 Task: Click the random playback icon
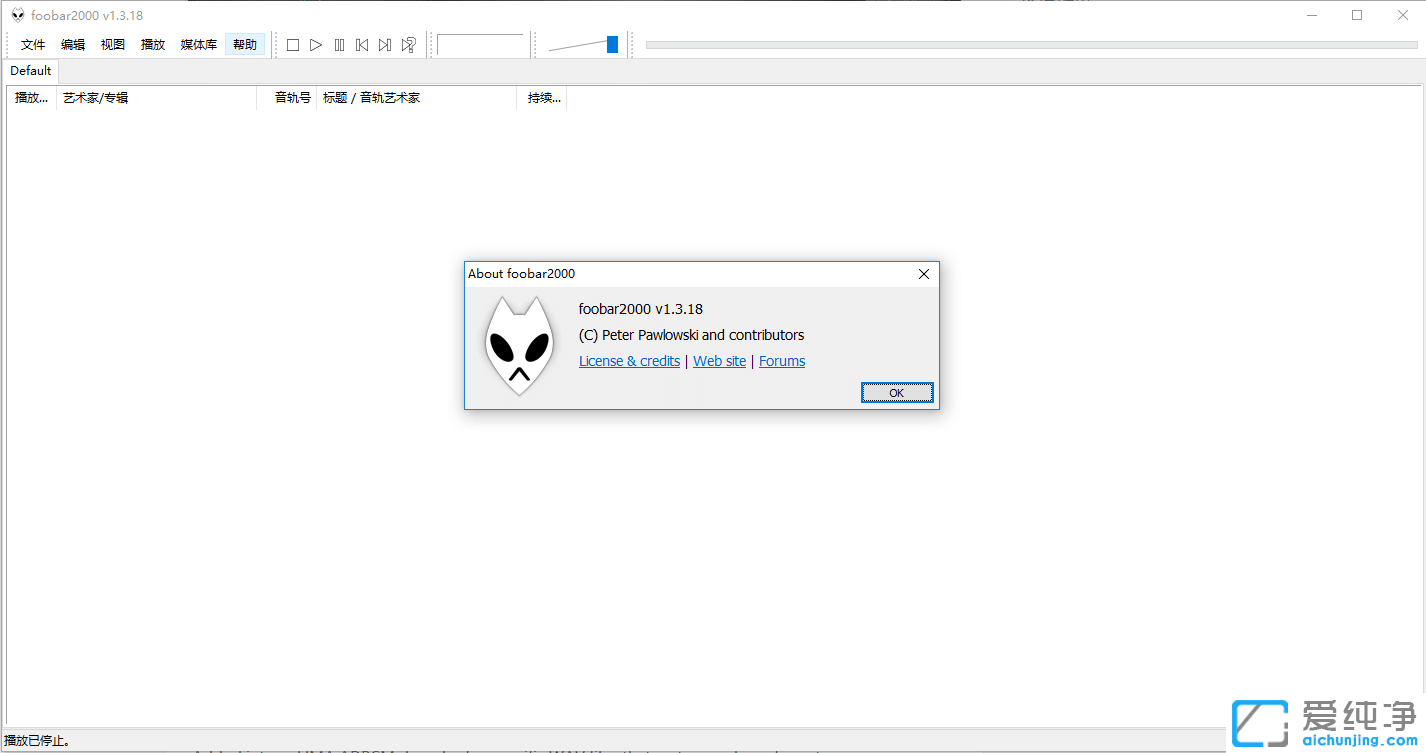(408, 45)
